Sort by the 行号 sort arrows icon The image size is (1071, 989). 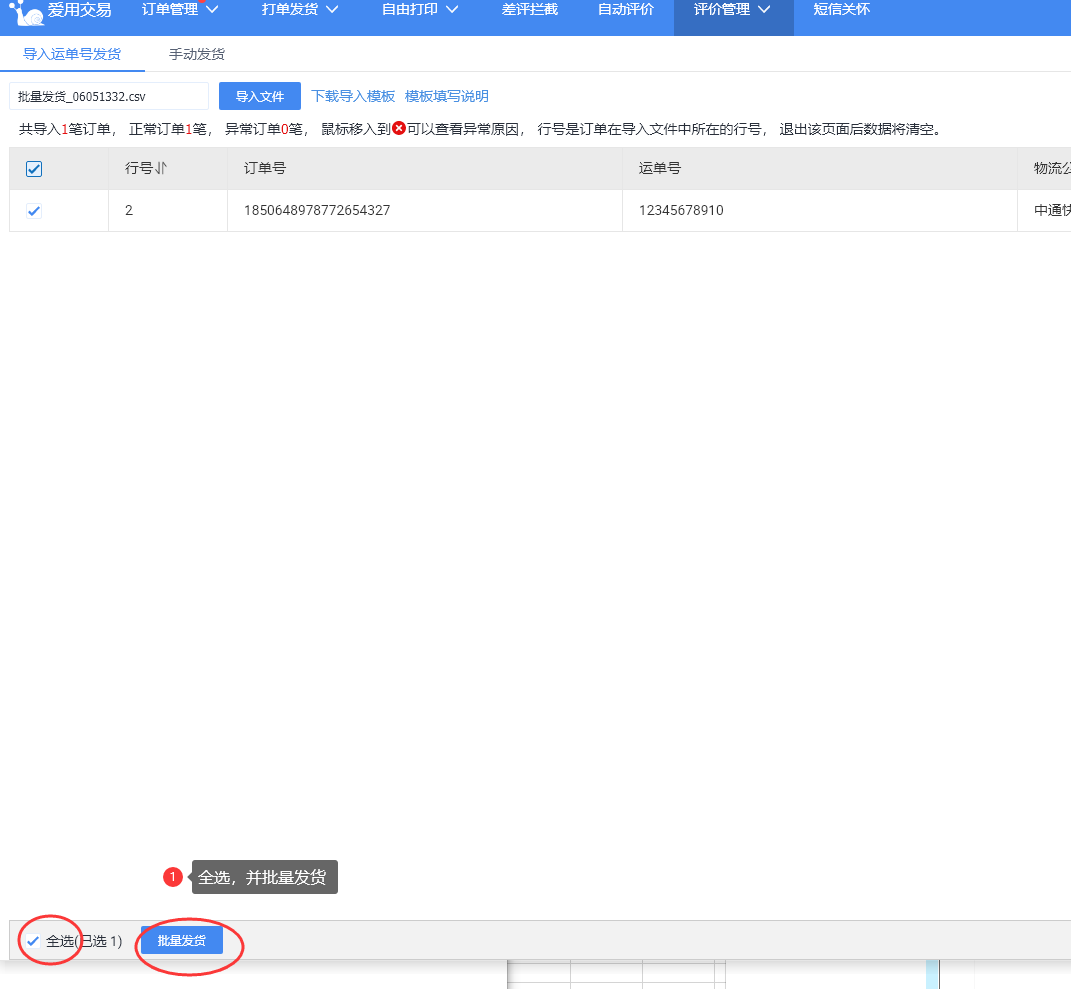tap(160, 169)
